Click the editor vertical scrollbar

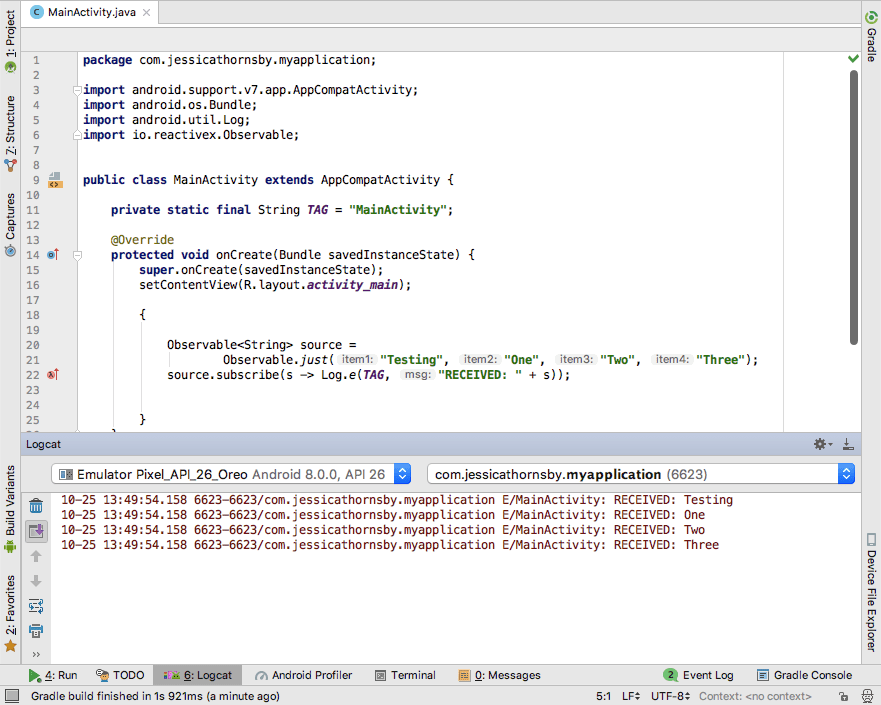tap(853, 207)
